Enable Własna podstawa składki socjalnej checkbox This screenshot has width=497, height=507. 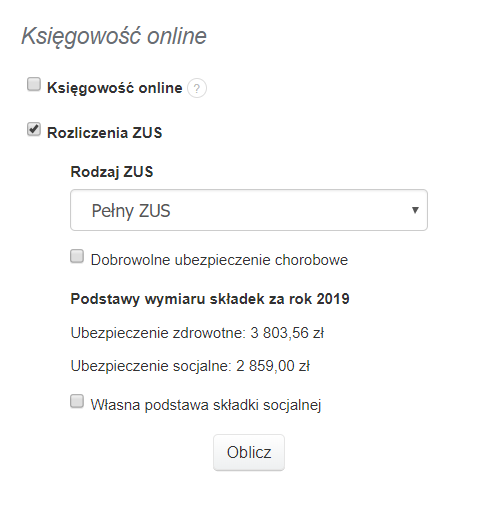pos(77,401)
